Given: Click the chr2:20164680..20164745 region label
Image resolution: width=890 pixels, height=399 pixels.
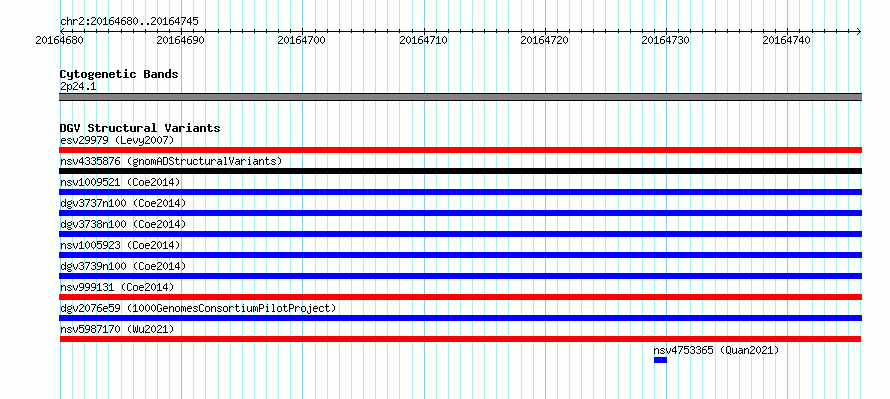Looking at the screenshot, I should click(129, 22).
